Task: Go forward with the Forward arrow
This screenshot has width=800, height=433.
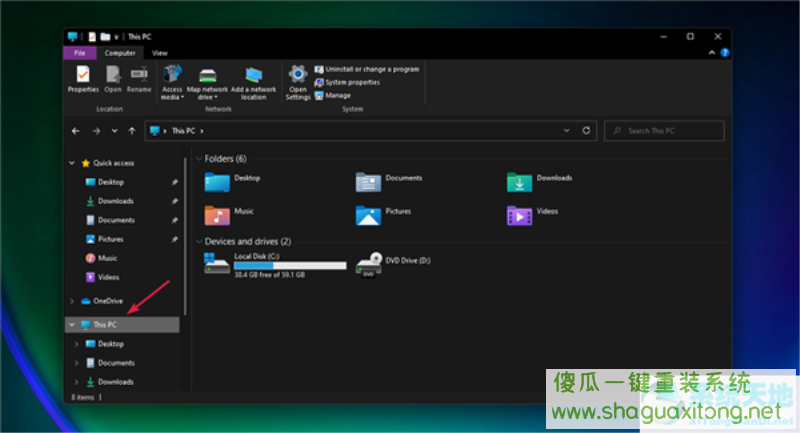Action: (96, 131)
